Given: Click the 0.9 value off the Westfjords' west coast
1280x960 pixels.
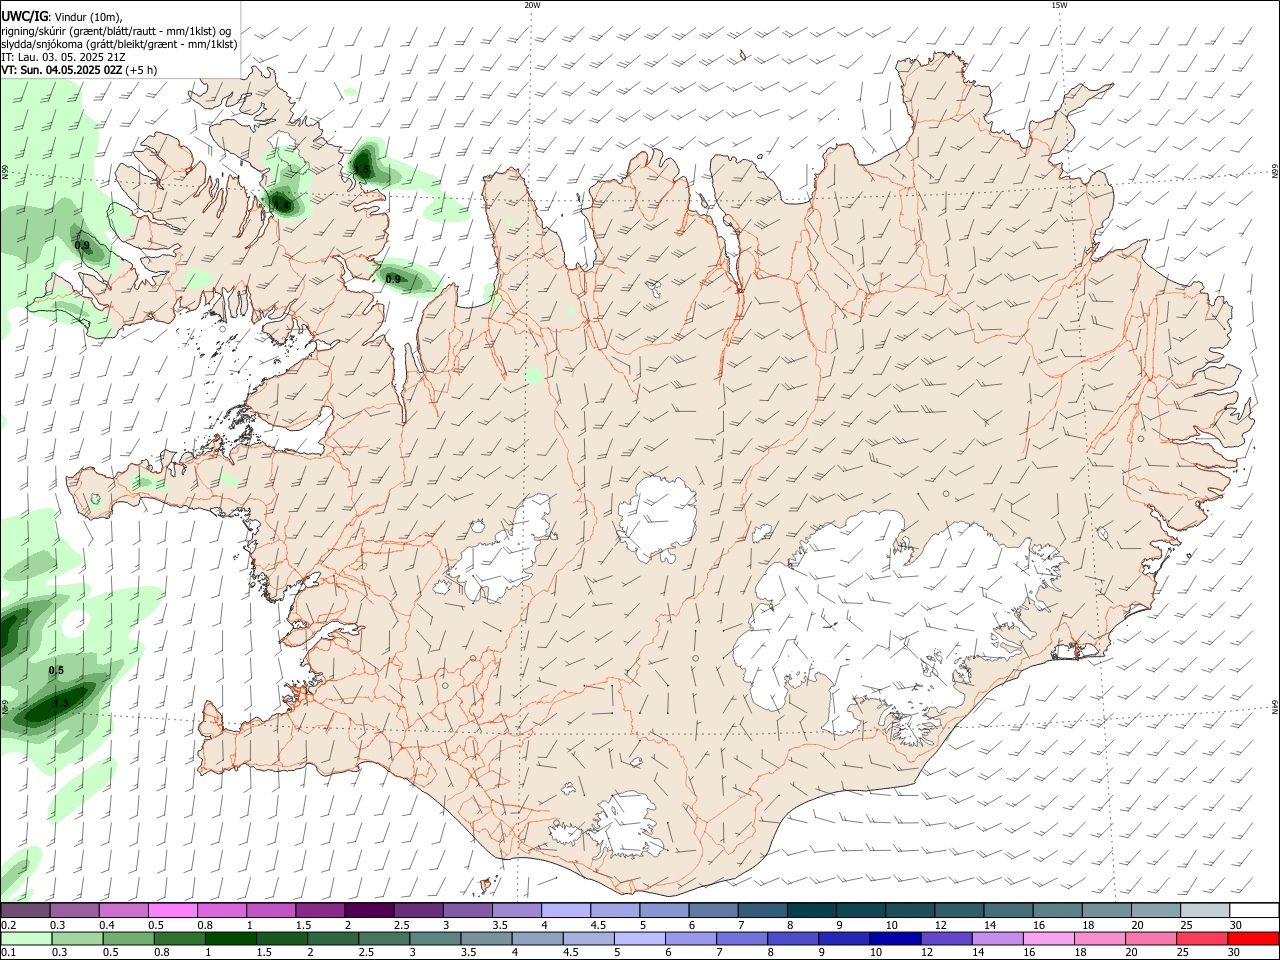Looking at the screenshot, I should [82, 245].
